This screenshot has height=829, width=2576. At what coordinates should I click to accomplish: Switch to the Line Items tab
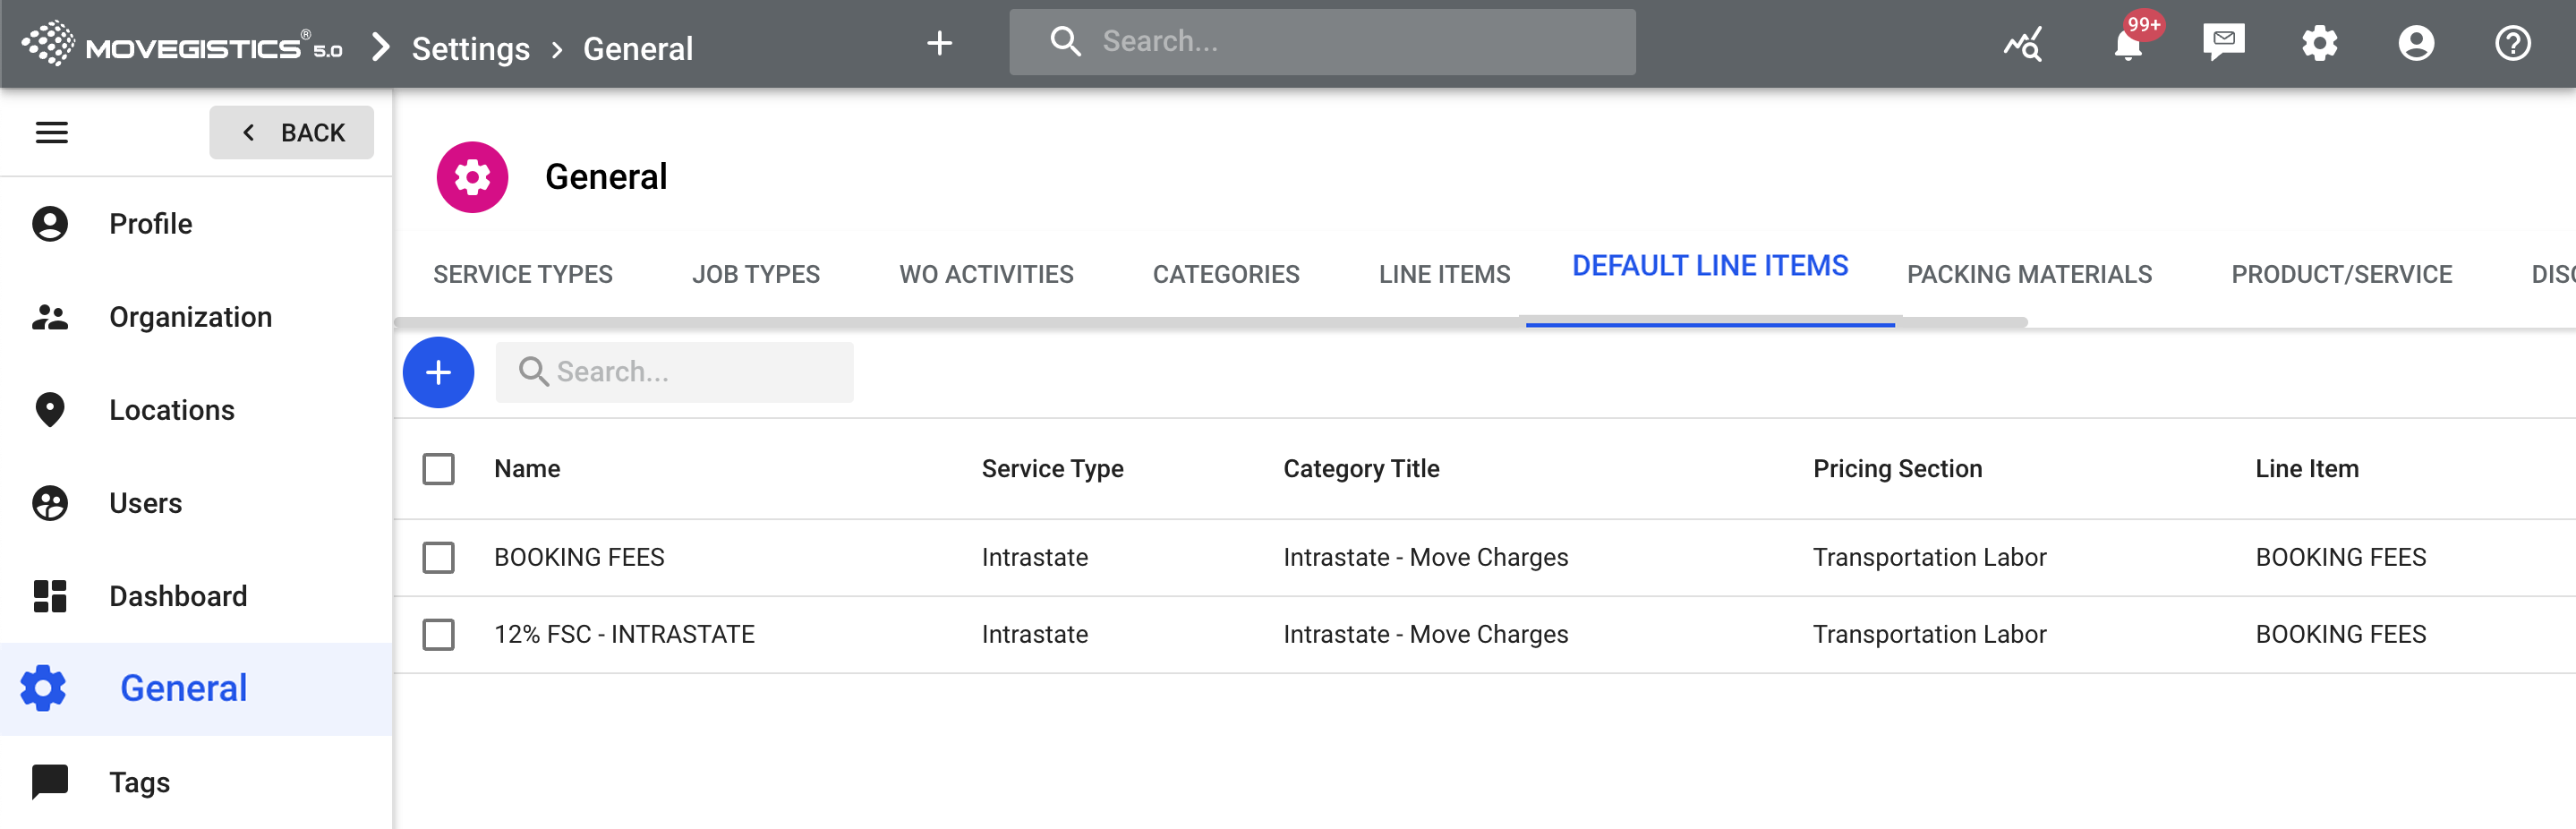coord(1443,274)
